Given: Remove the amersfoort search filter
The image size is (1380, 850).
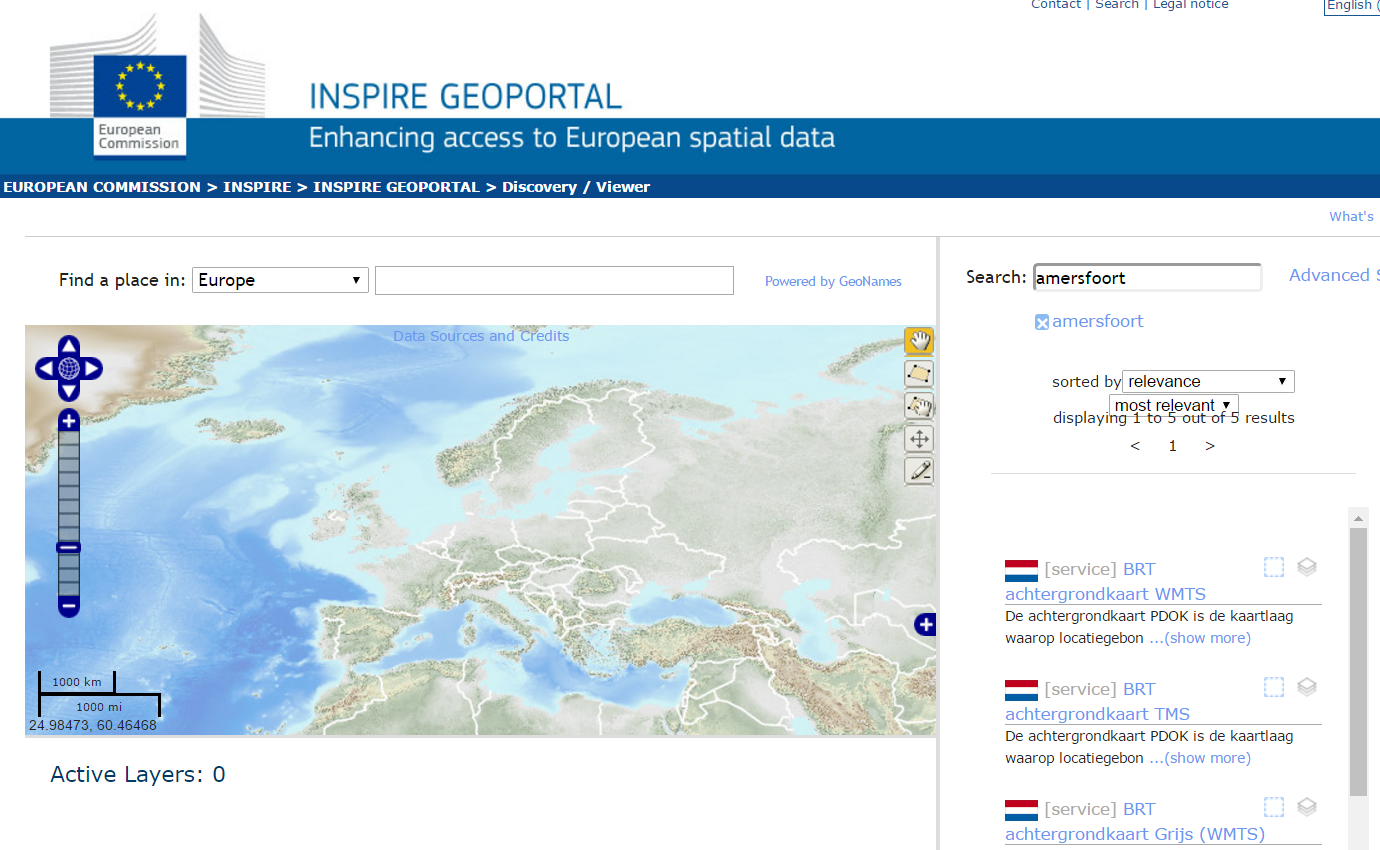Looking at the screenshot, I should click(1042, 322).
